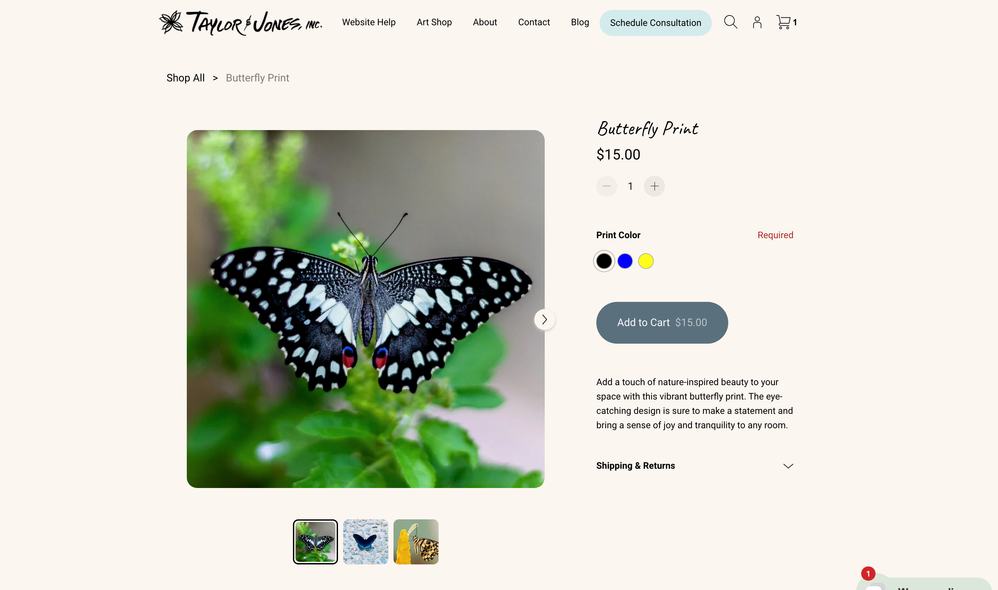The image size is (998, 590).
Task: Show next product image with arrow
Action: click(544, 320)
